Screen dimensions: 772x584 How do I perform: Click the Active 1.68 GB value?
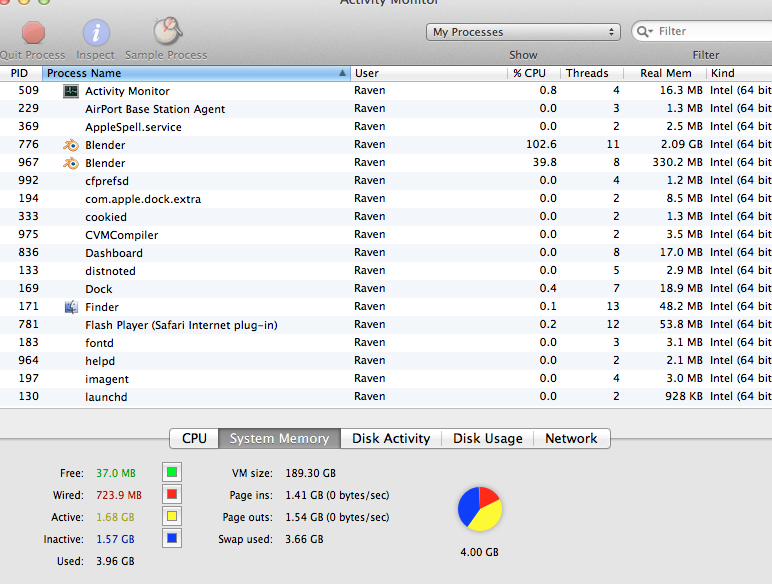115,518
